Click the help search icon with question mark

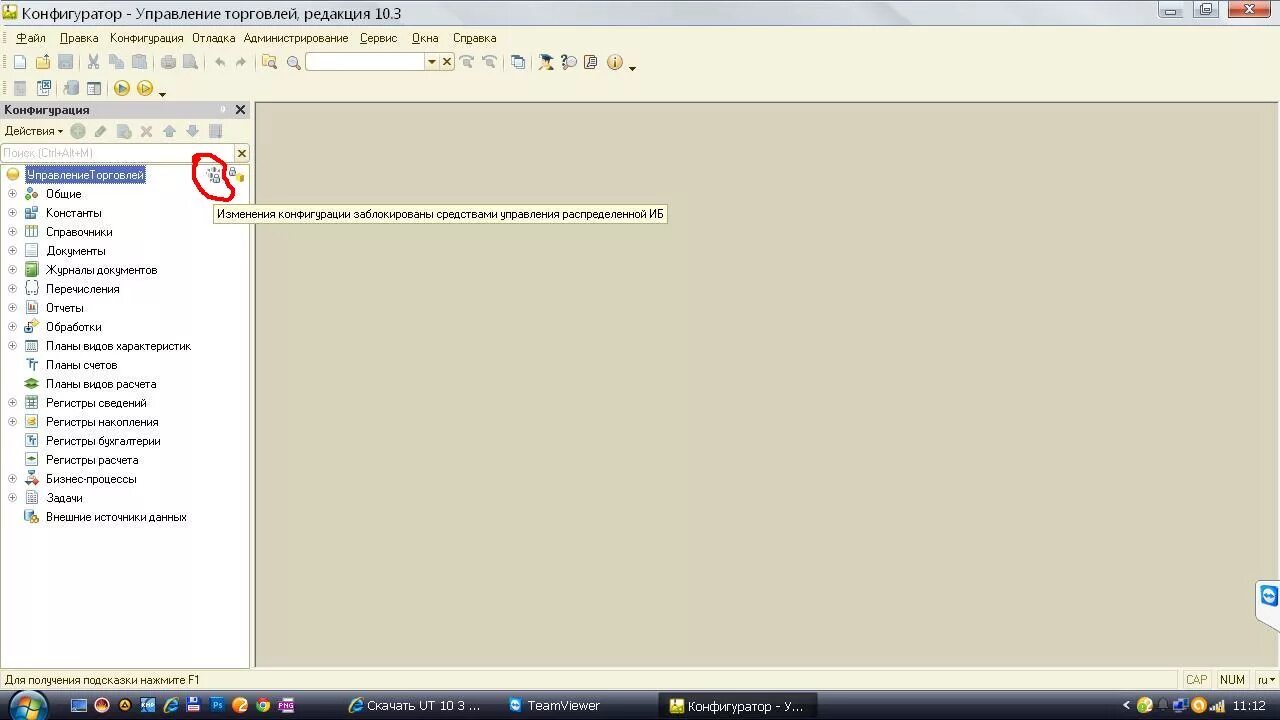tap(569, 62)
